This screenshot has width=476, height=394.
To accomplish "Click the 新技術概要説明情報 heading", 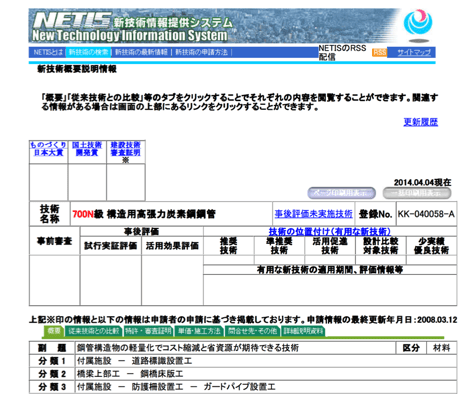I will pos(77,69).
